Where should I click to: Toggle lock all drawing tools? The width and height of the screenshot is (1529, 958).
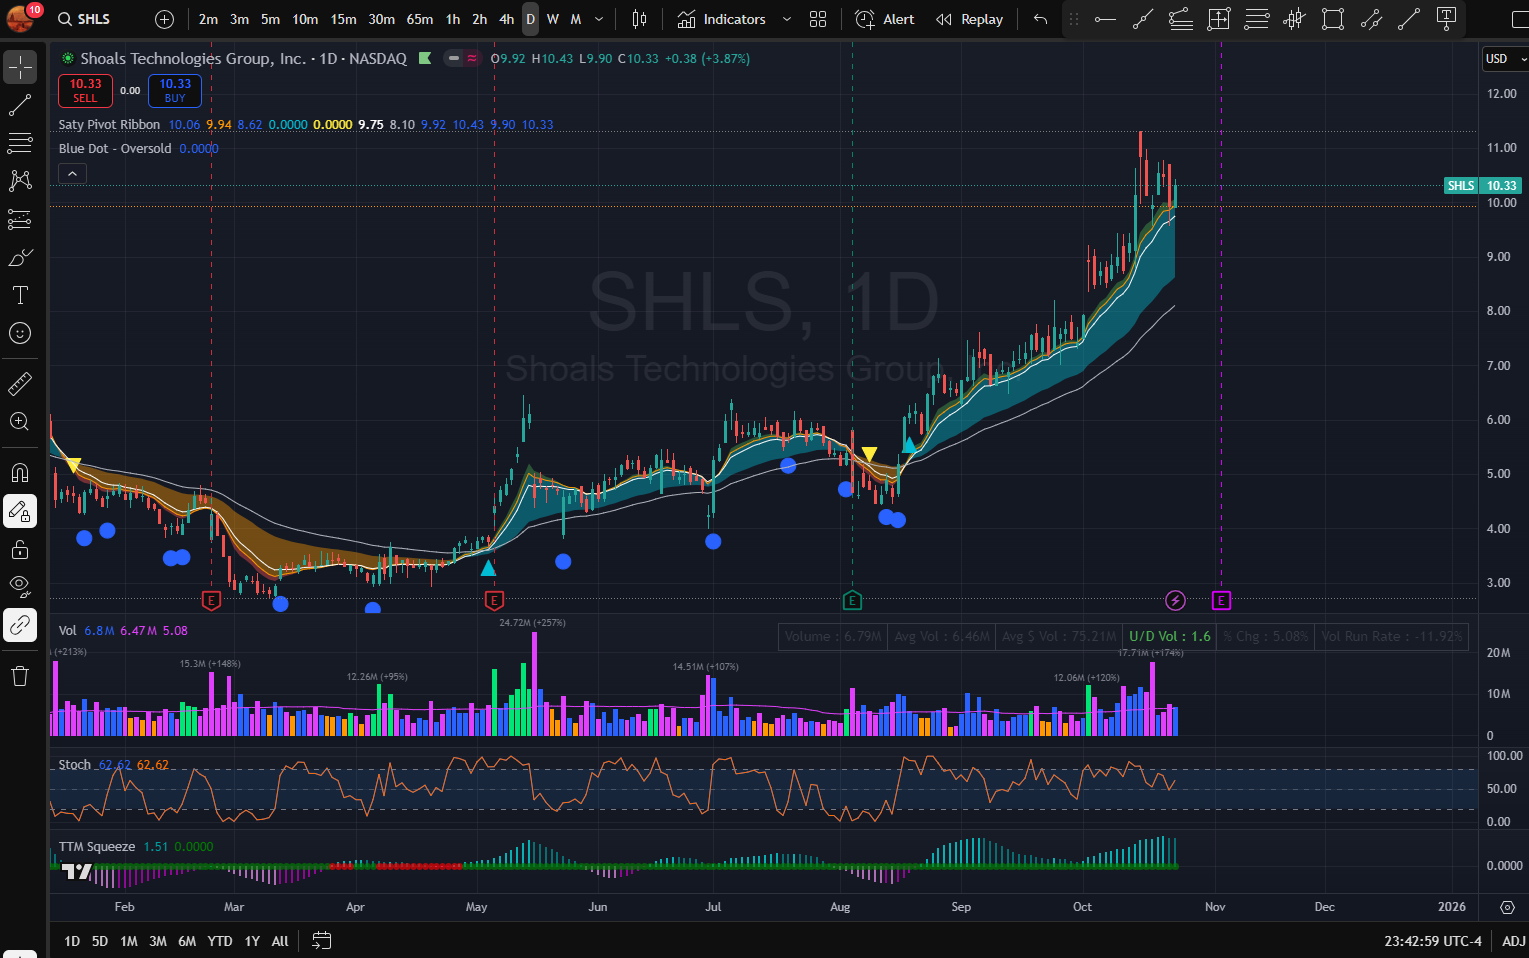(x=20, y=549)
